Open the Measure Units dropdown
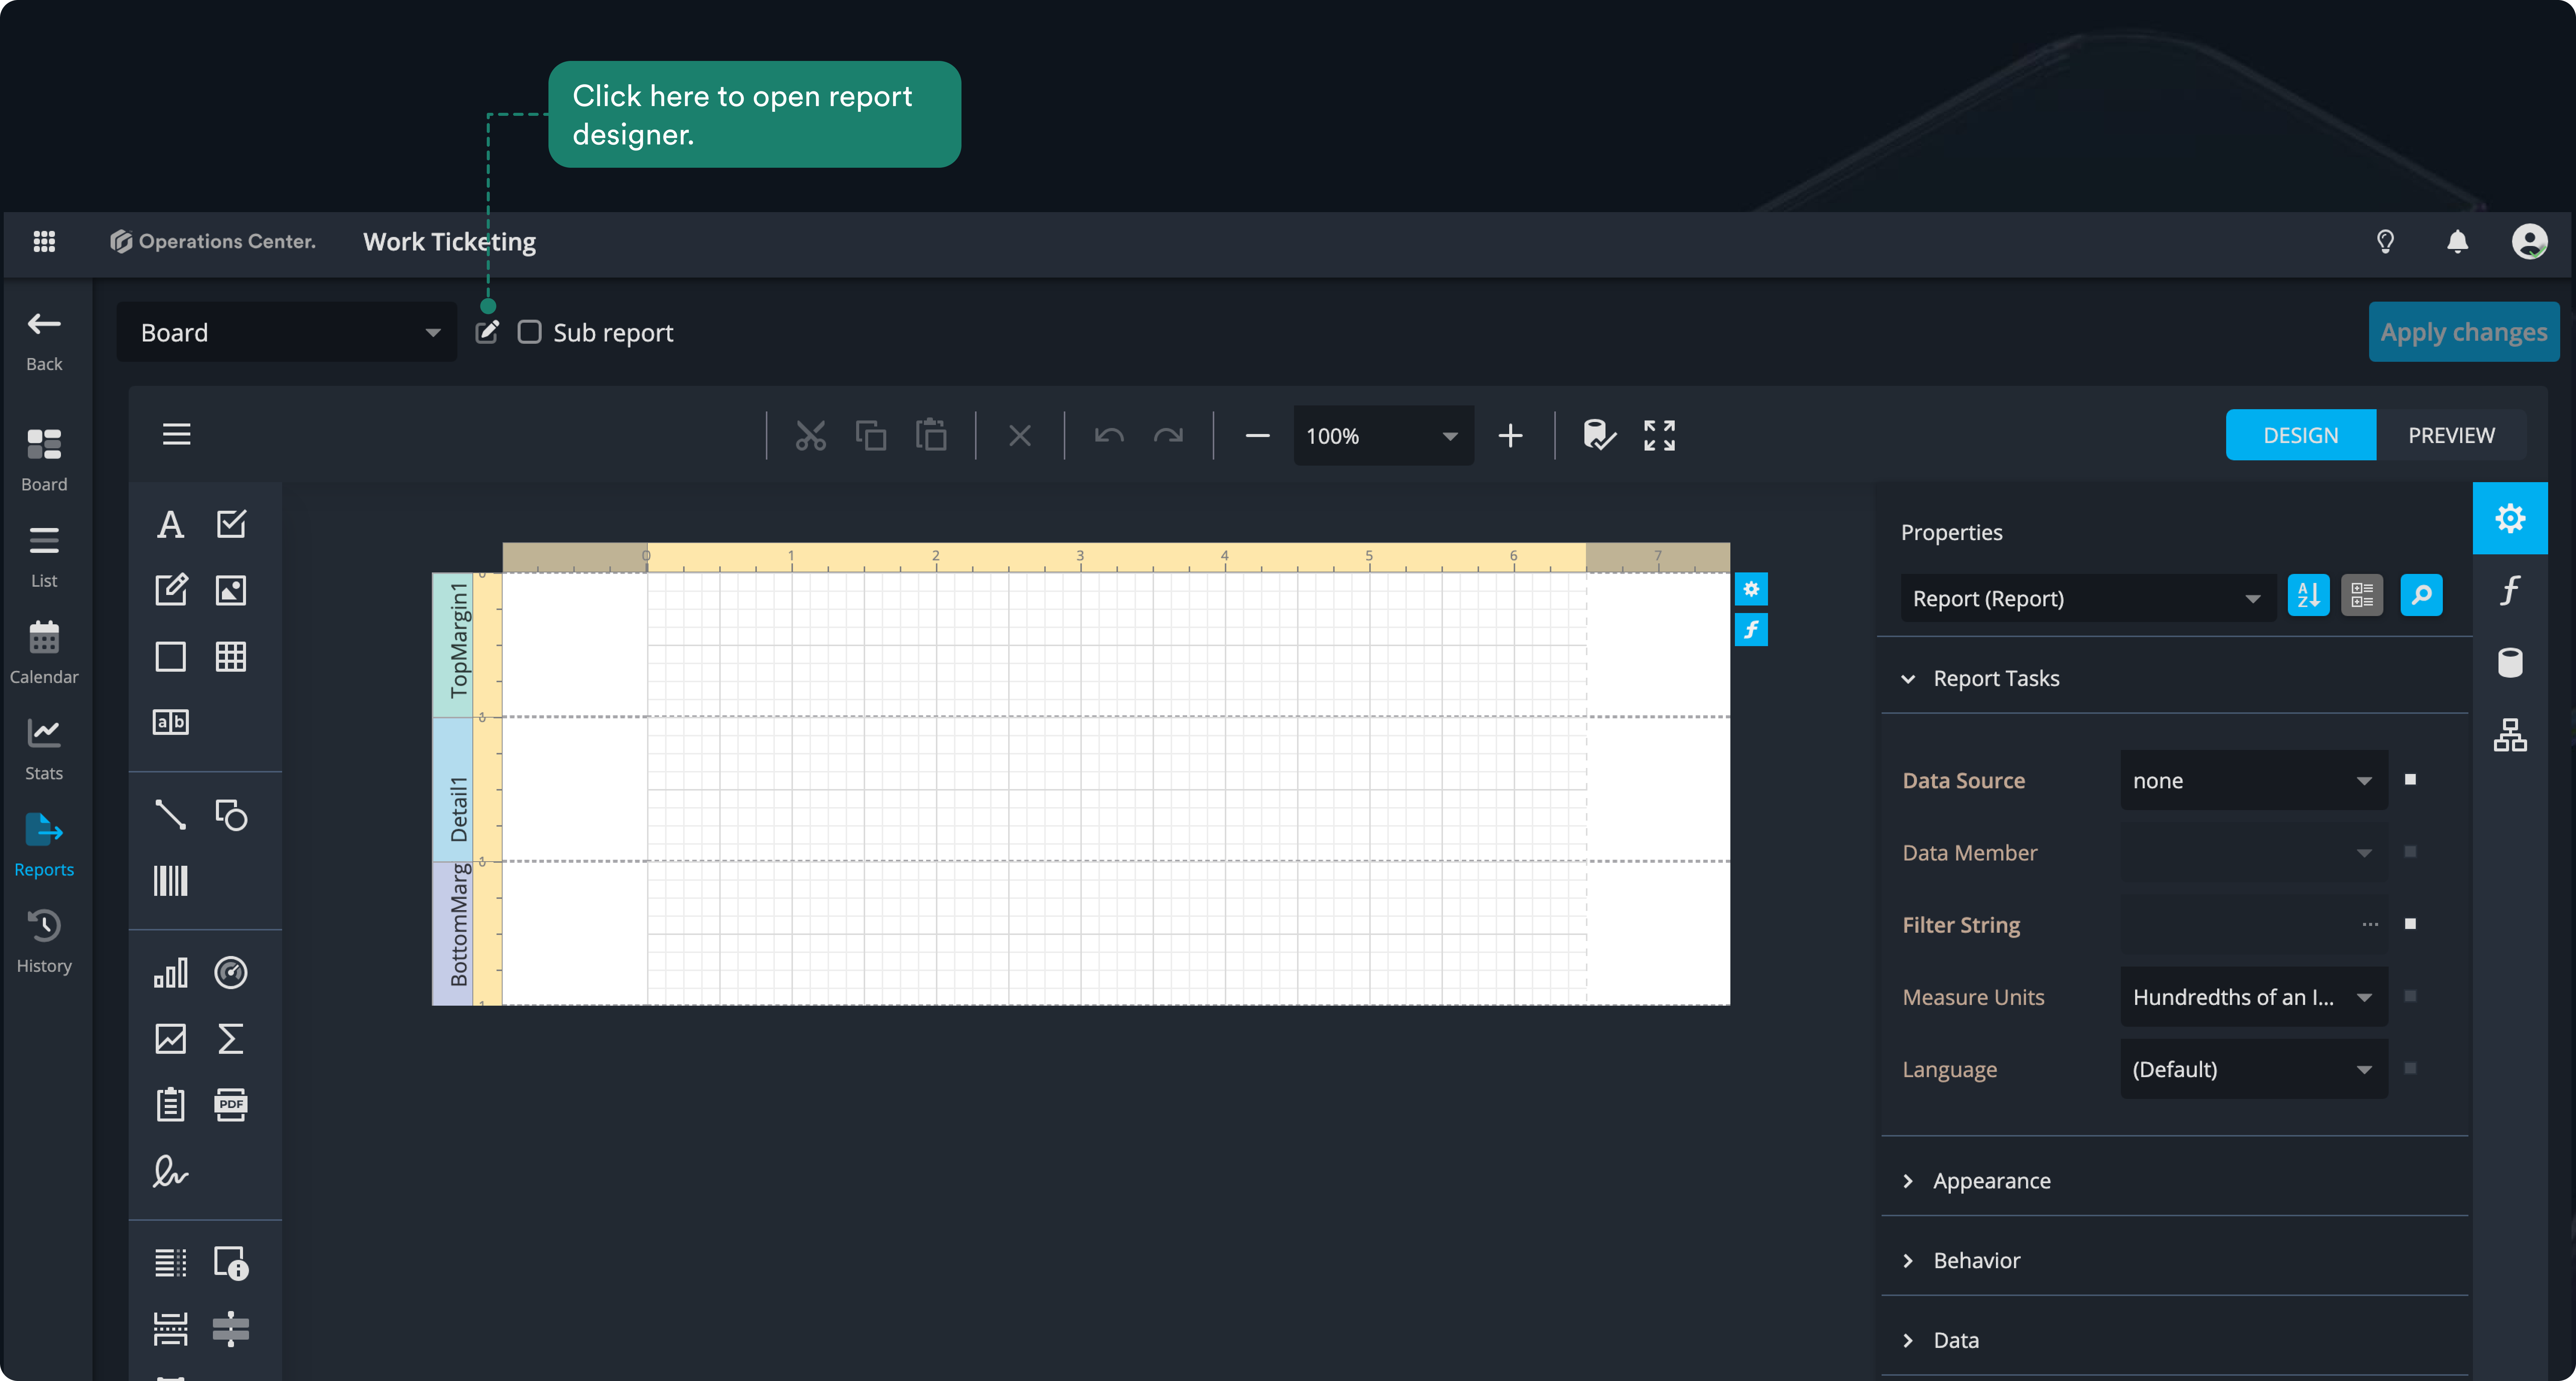Viewport: 2576px width, 1381px height. pos(2254,997)
